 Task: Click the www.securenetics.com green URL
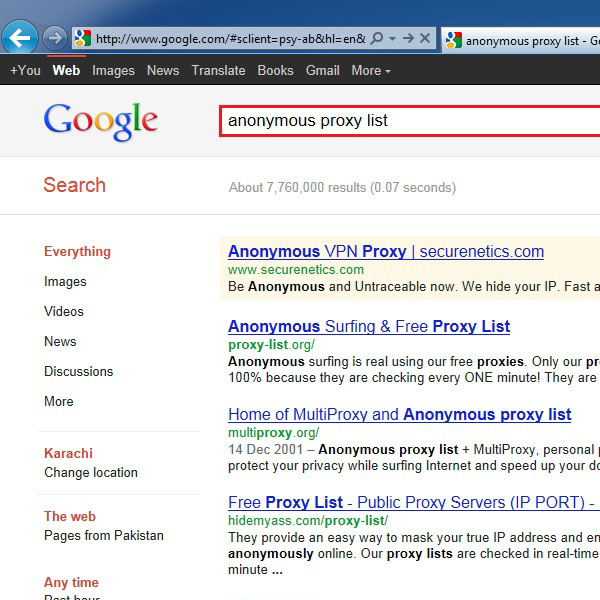296,270
